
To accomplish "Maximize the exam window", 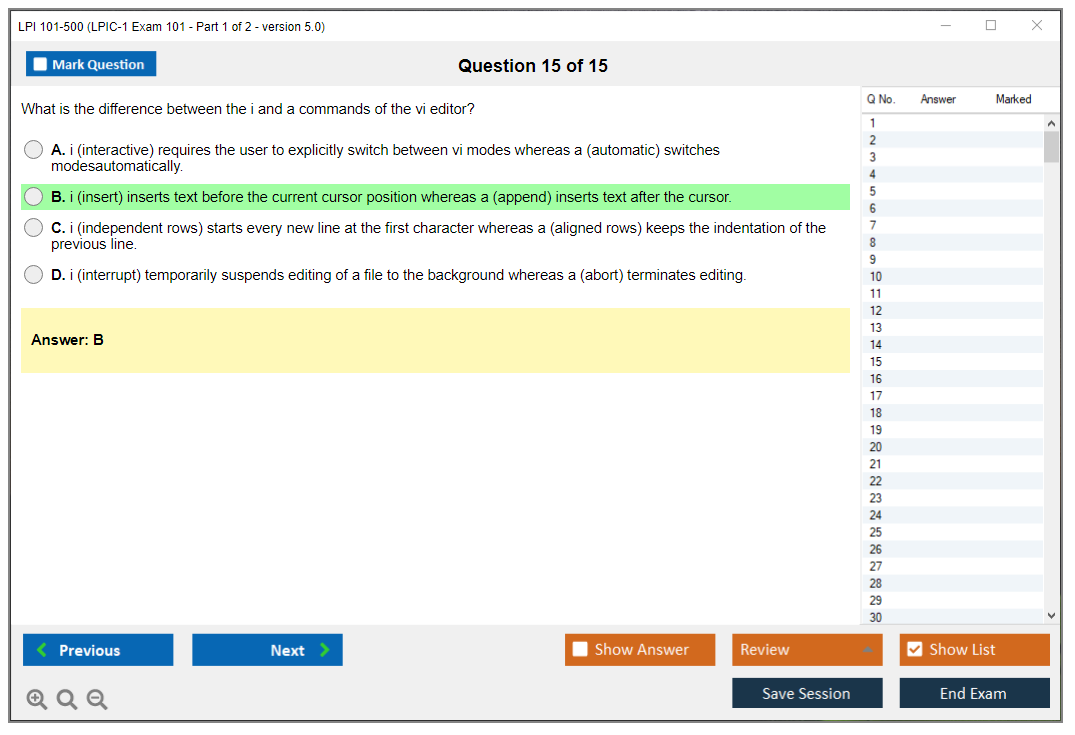I will tap(991, 26).
